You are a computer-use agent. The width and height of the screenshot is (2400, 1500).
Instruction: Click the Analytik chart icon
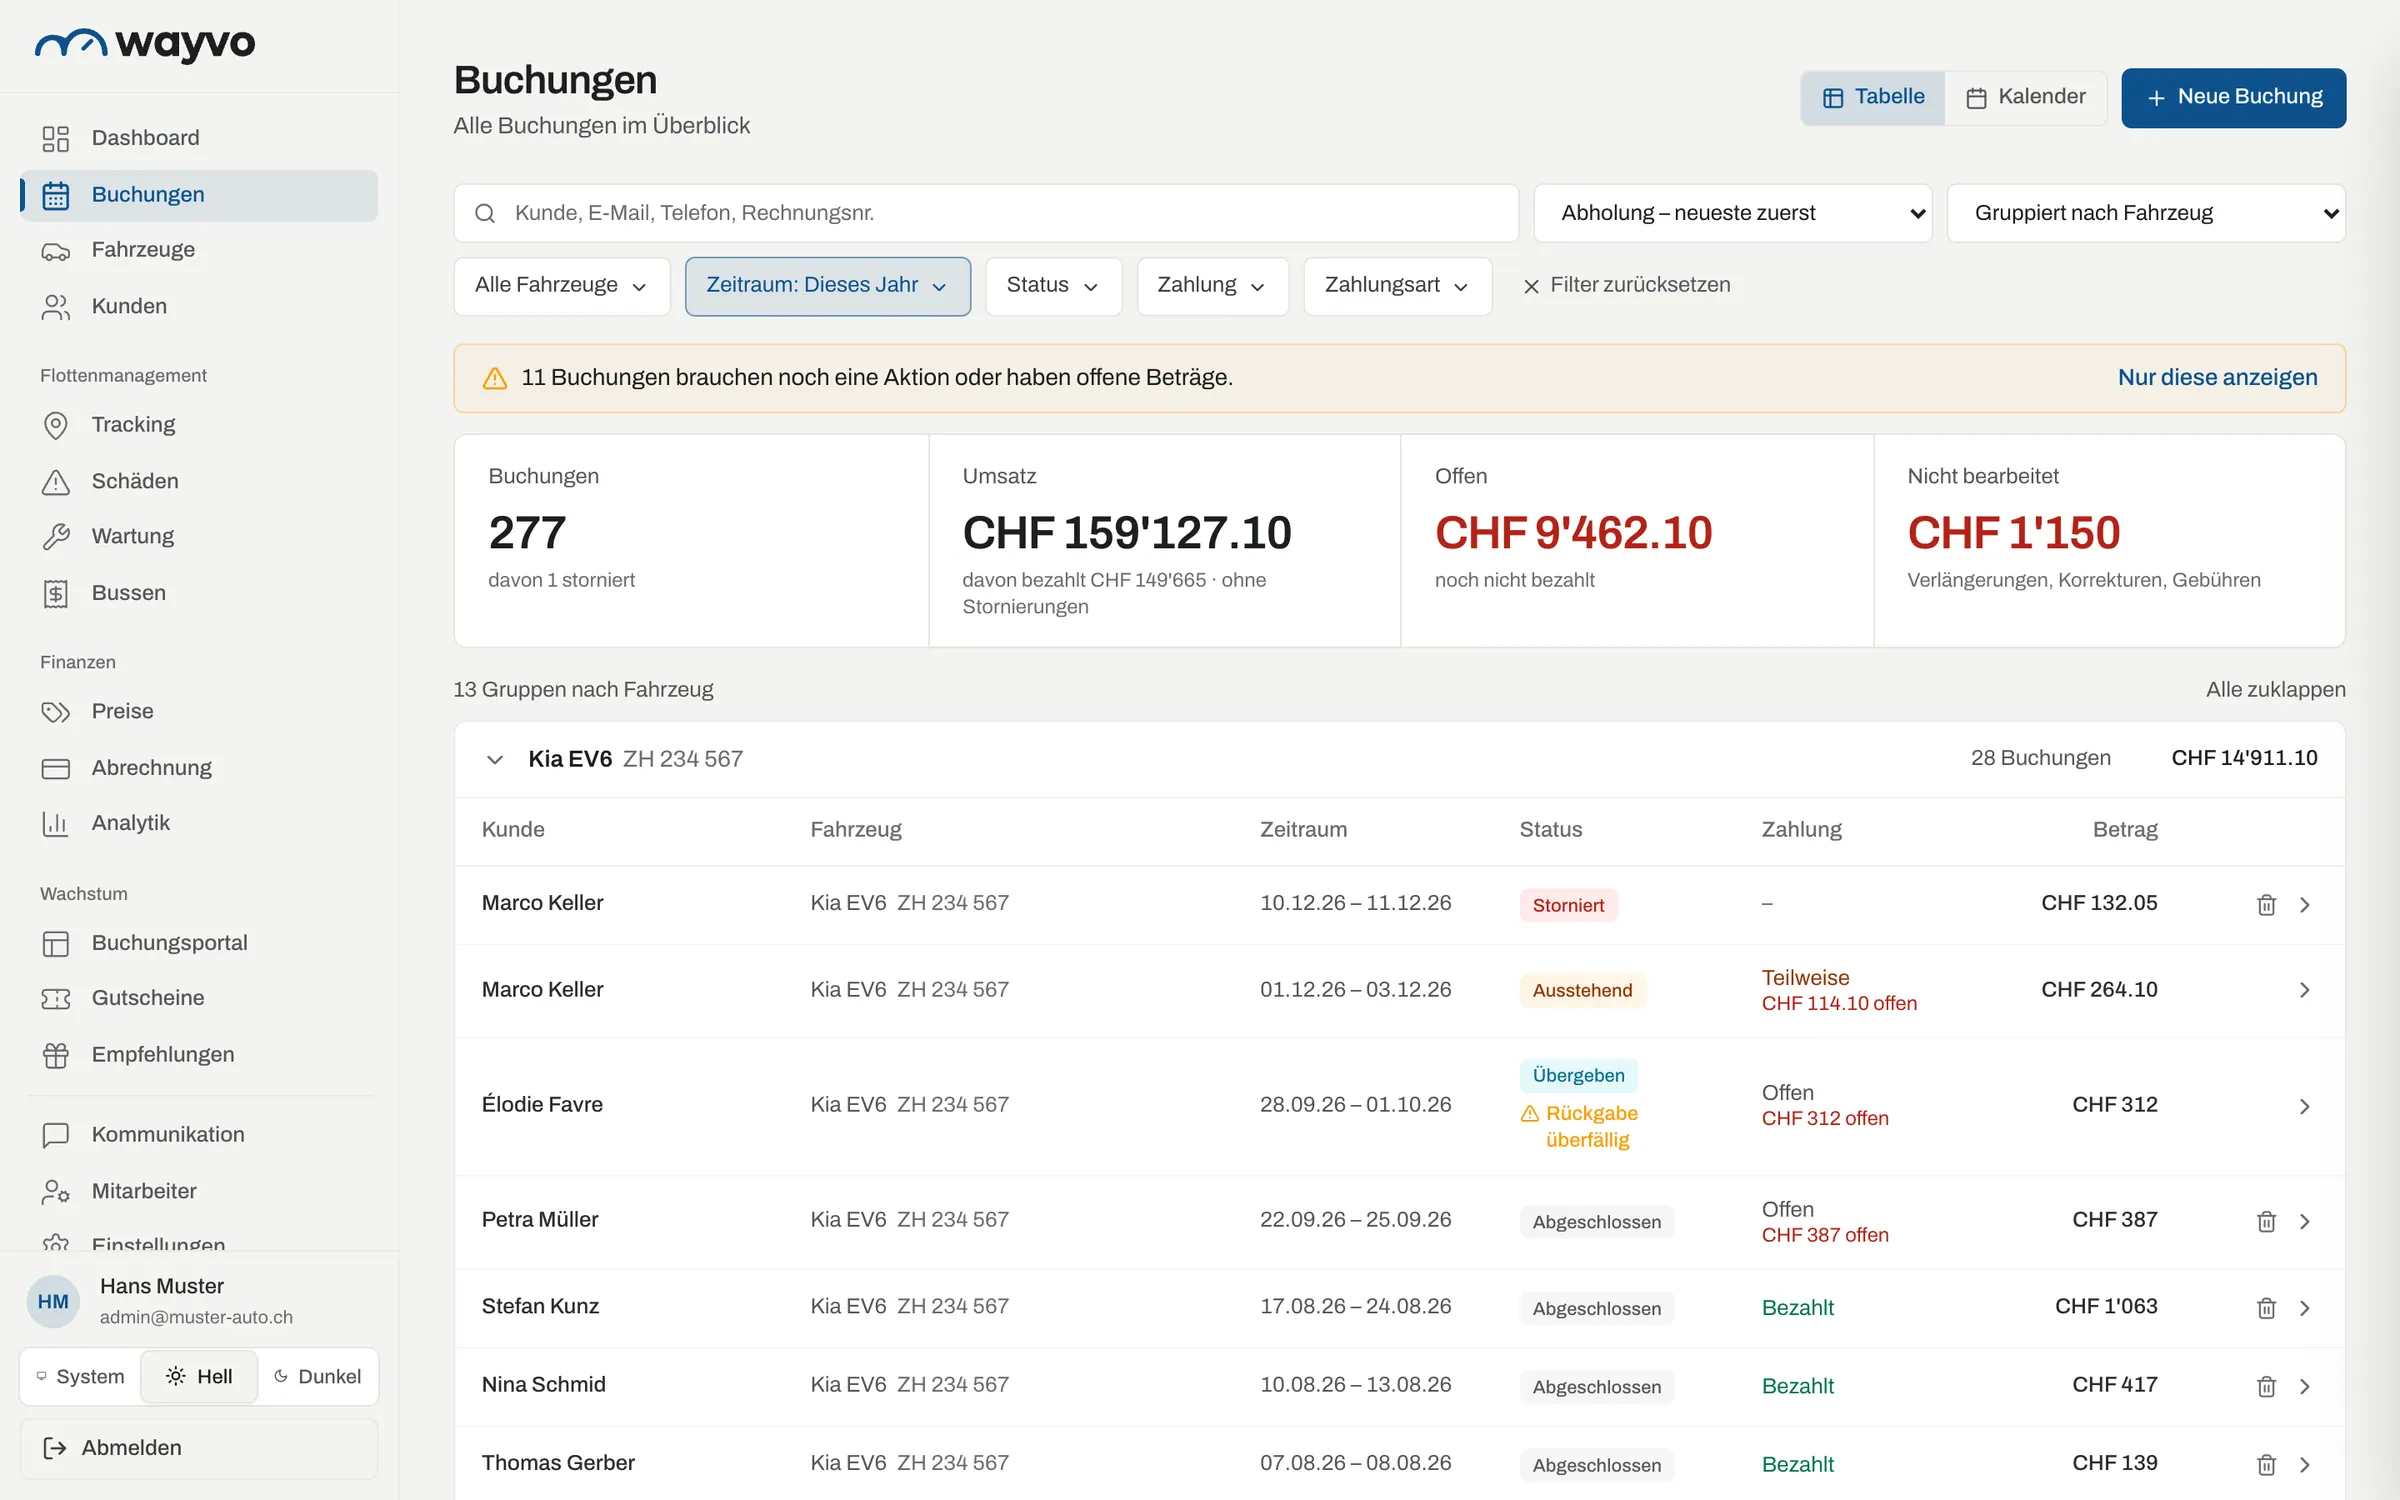(55, 823)
